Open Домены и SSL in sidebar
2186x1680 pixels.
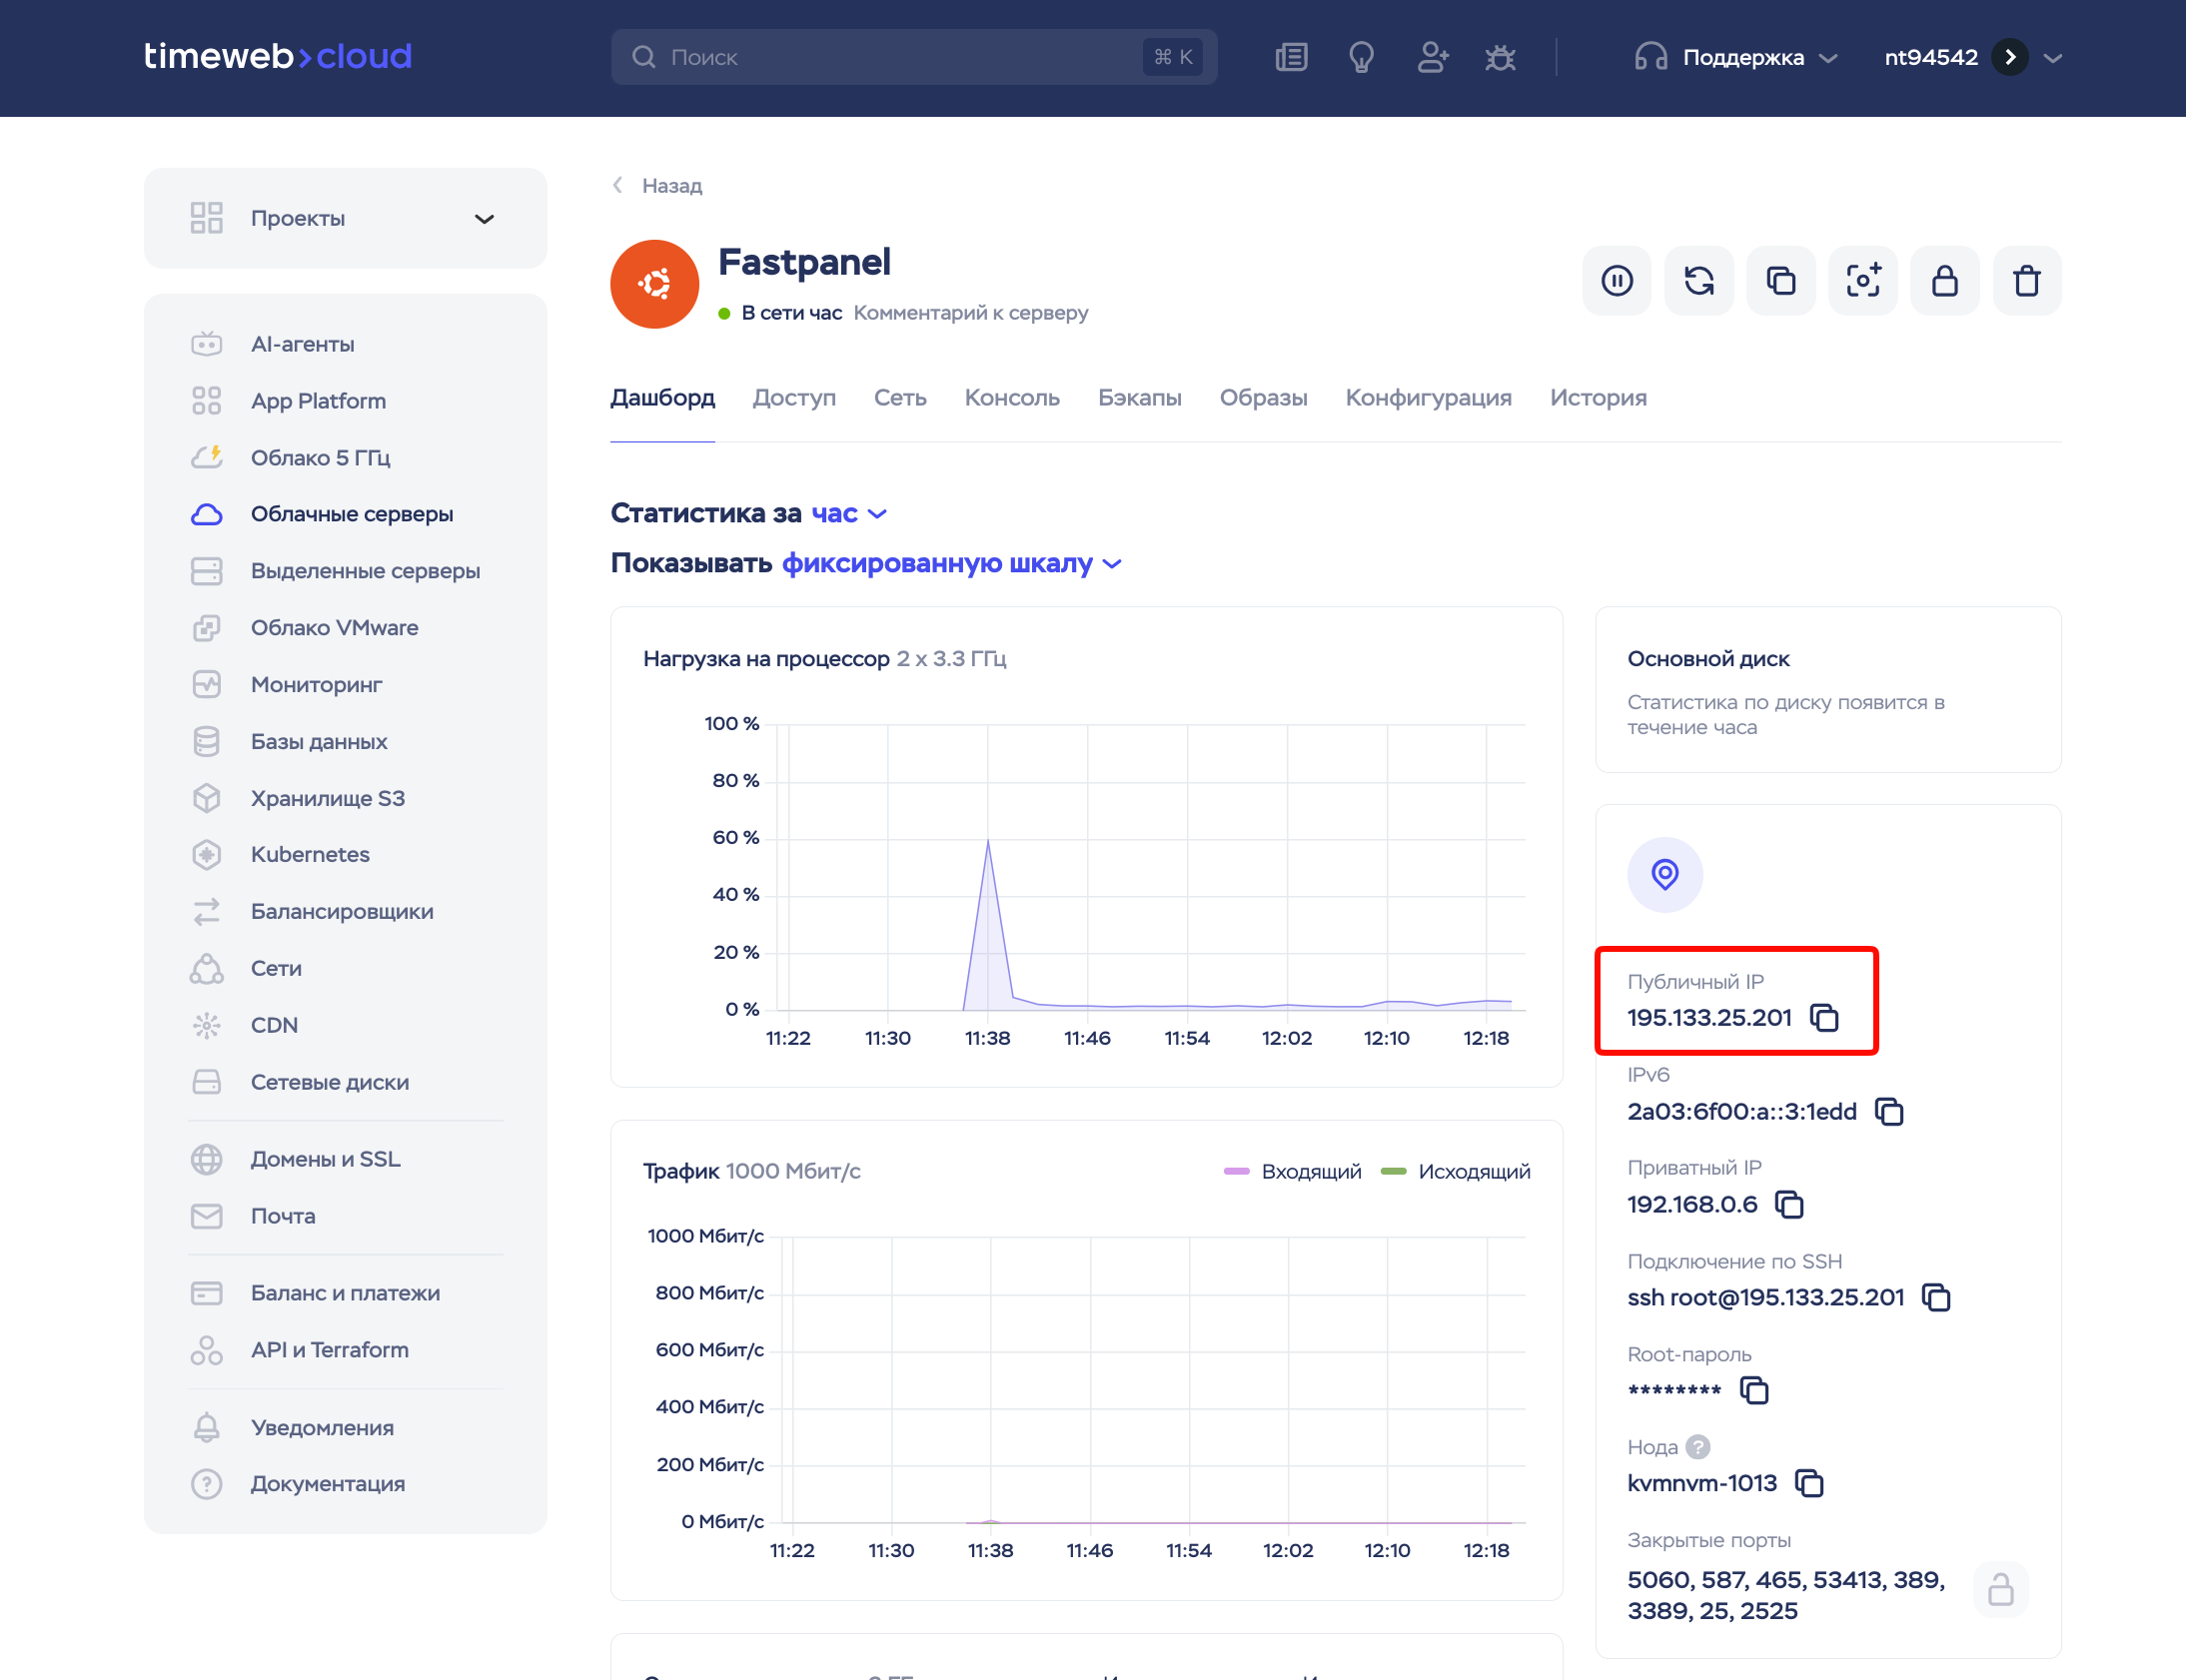click(x=345, y=1159)
